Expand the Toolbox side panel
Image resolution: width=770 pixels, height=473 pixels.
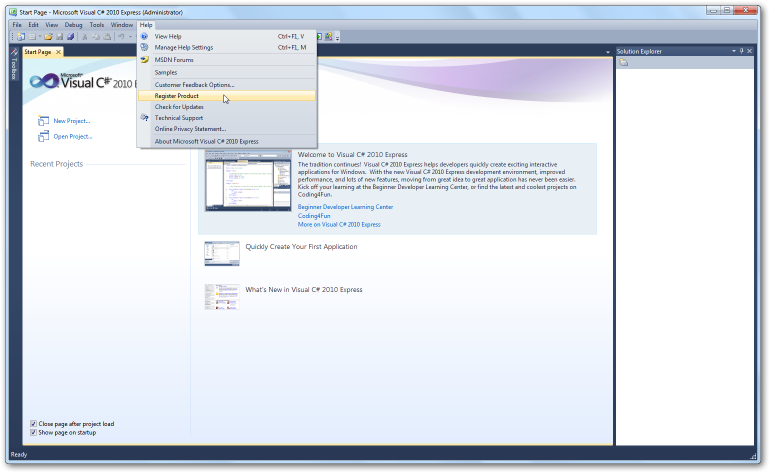(13, 67)
